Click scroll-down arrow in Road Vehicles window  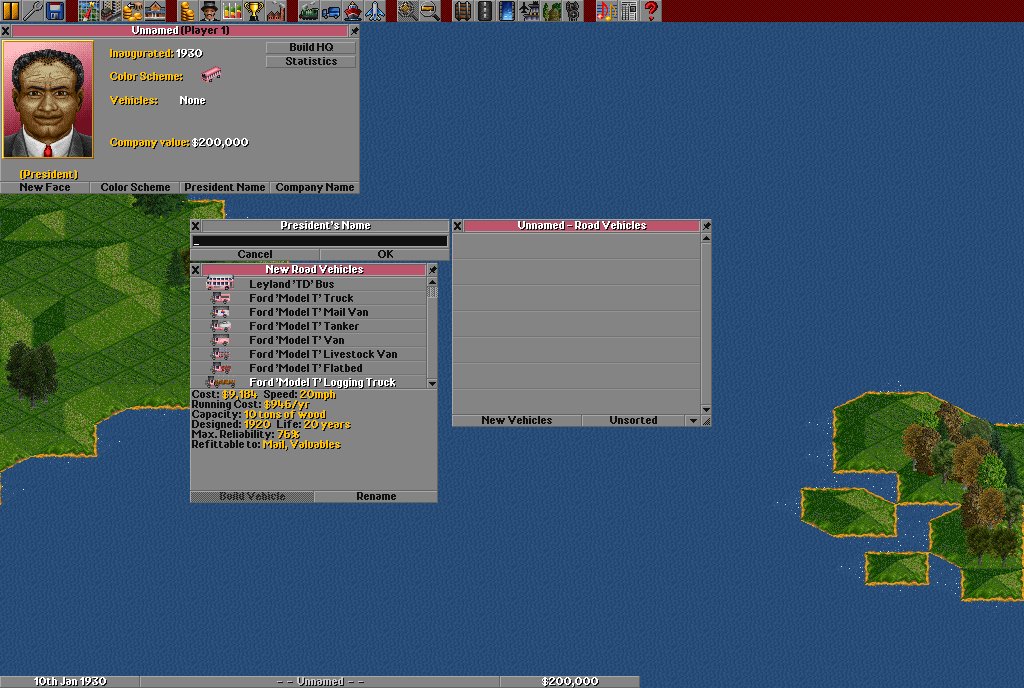(x=706, y=409)
